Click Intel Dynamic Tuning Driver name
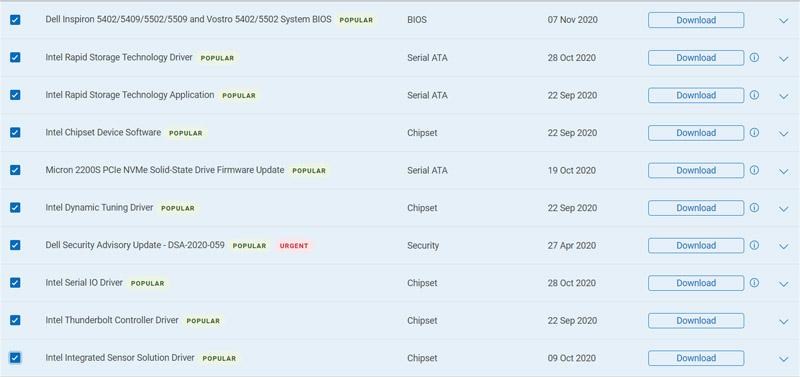The image size is (800, 377). [99, 208]
